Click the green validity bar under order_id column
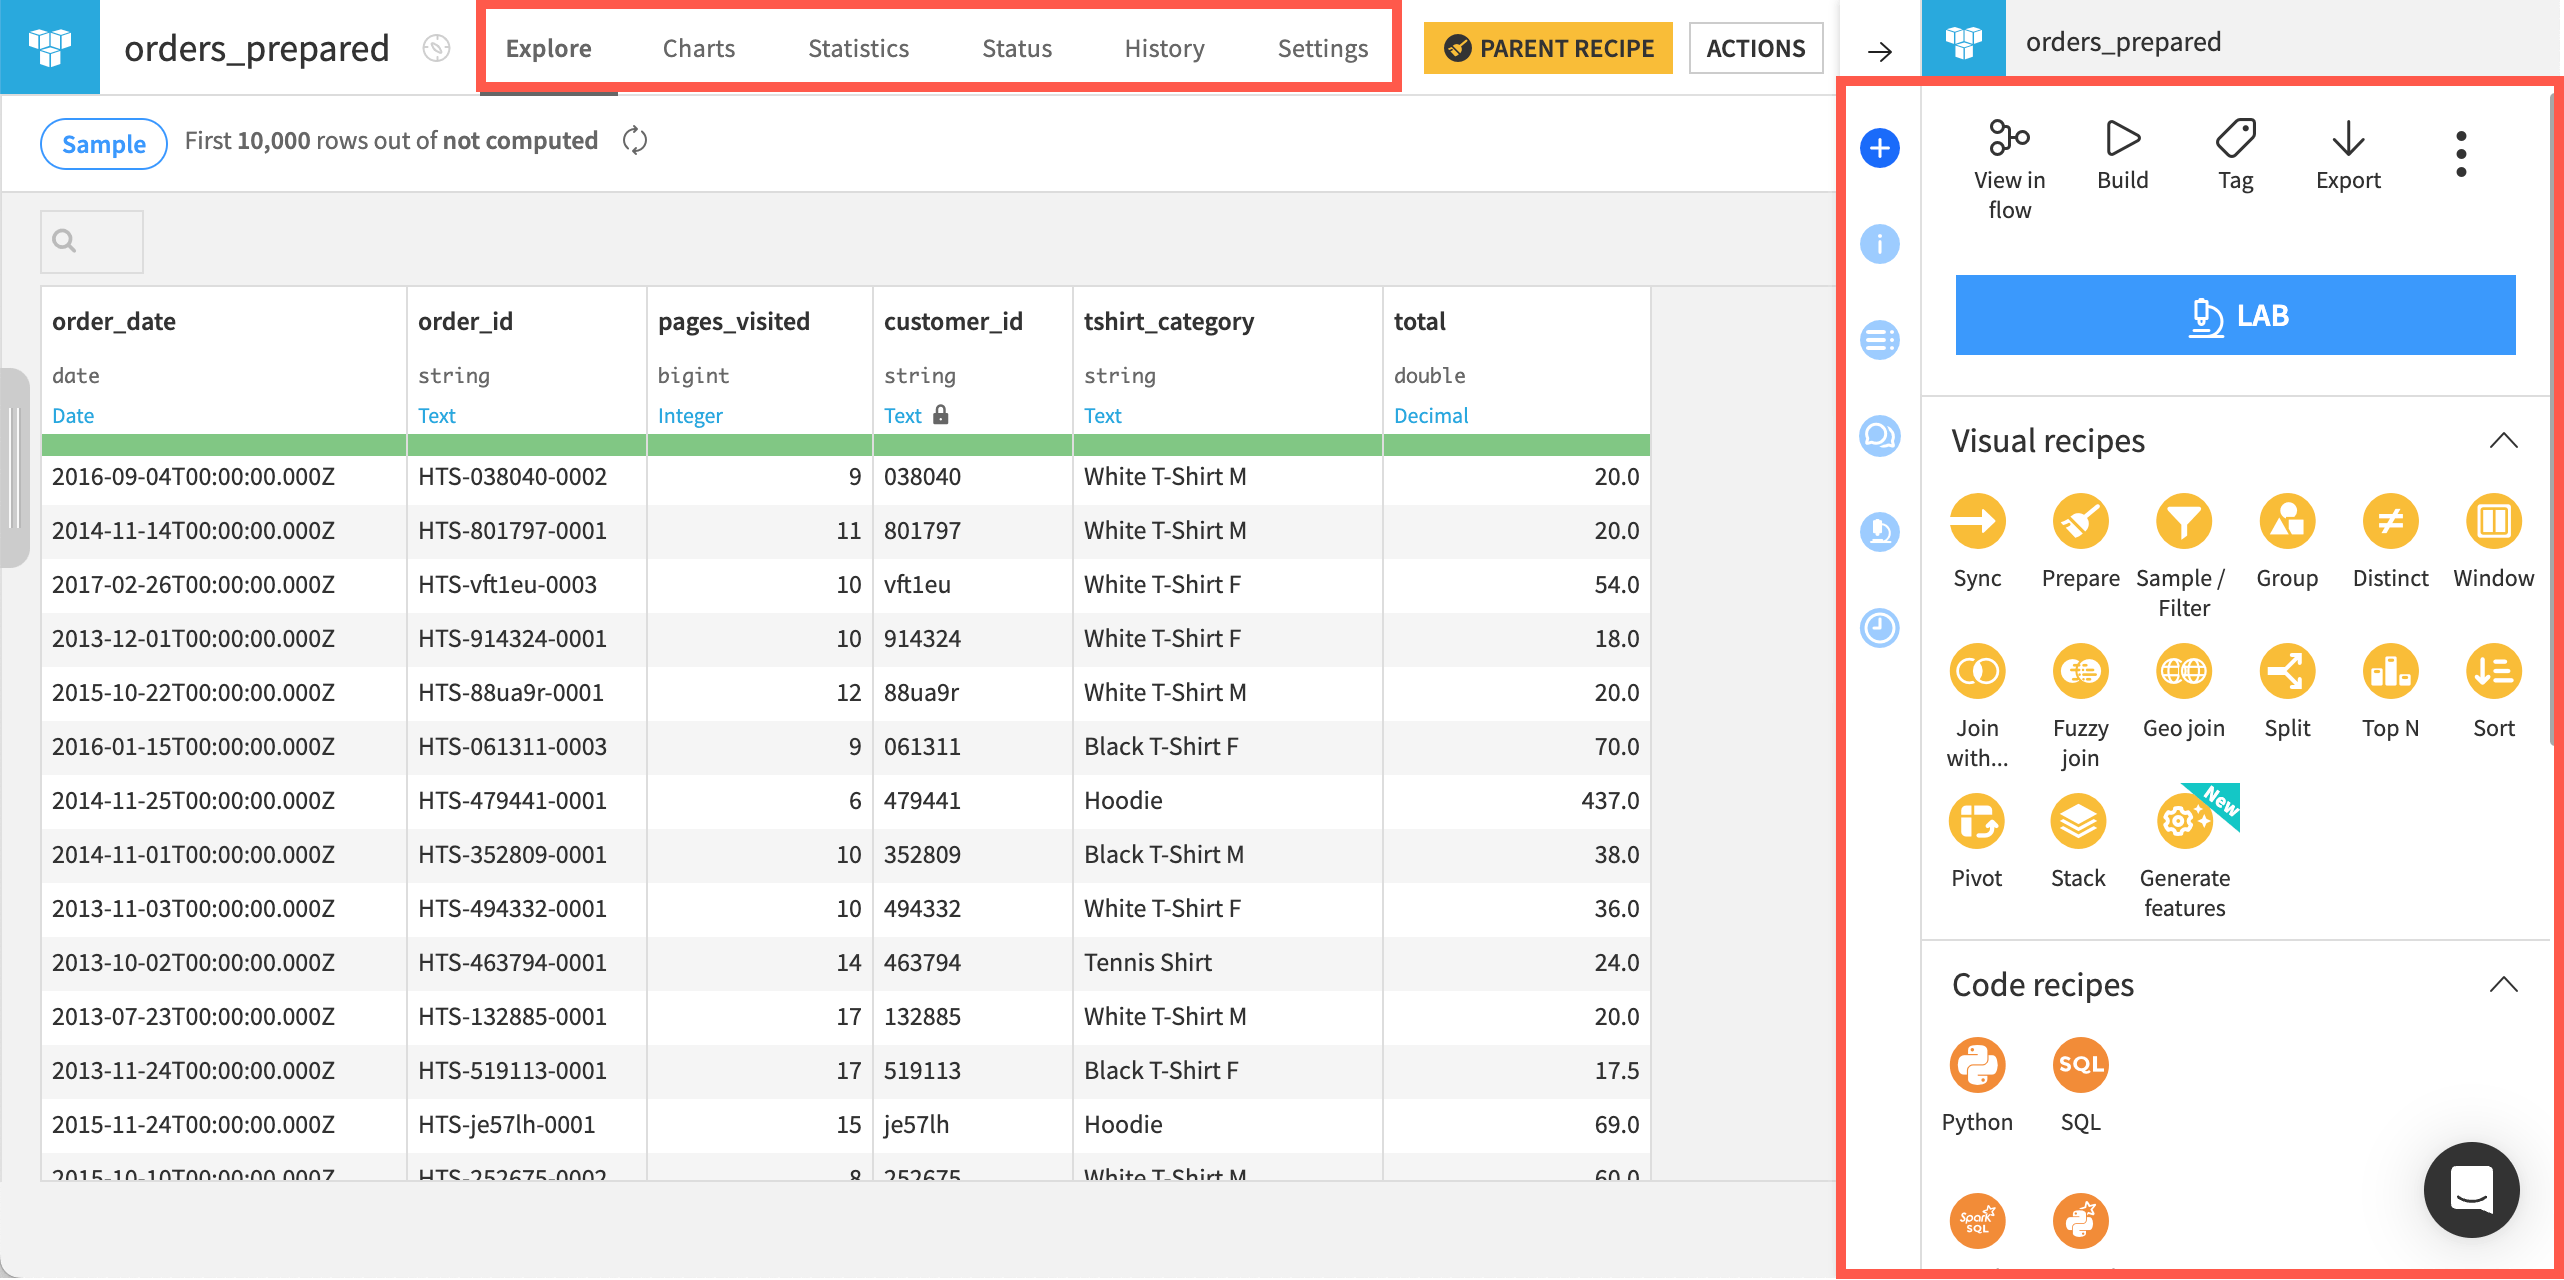This screenshot has width=2564, height=1280. 527,445
